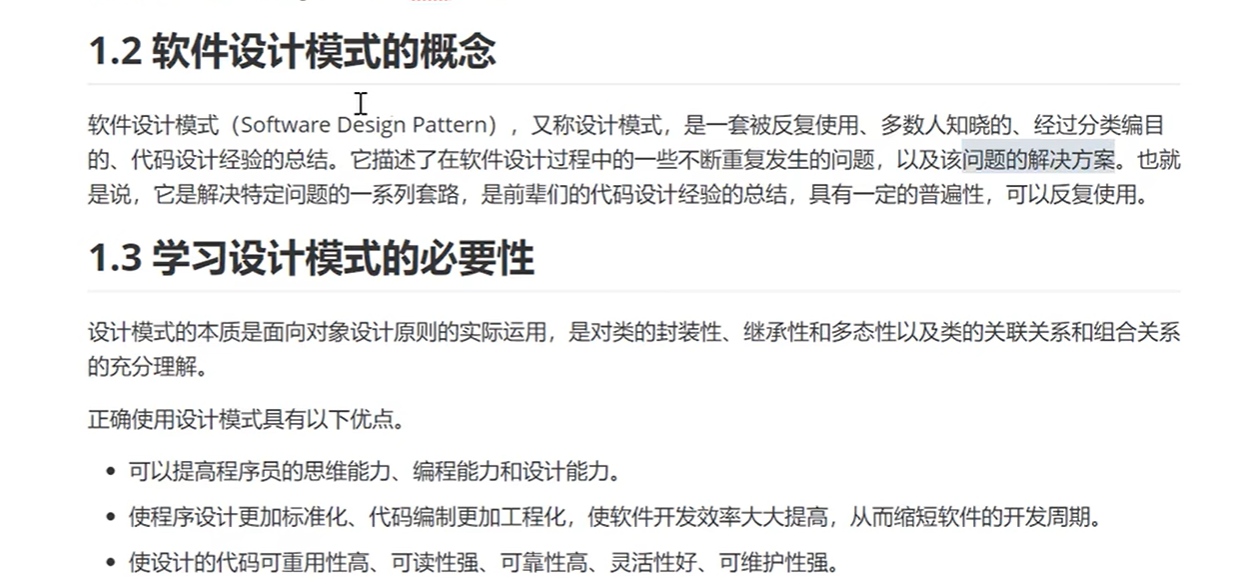
Task: Click the highlighted text "问题的解决方案"
Action: tap(1038, 160)
